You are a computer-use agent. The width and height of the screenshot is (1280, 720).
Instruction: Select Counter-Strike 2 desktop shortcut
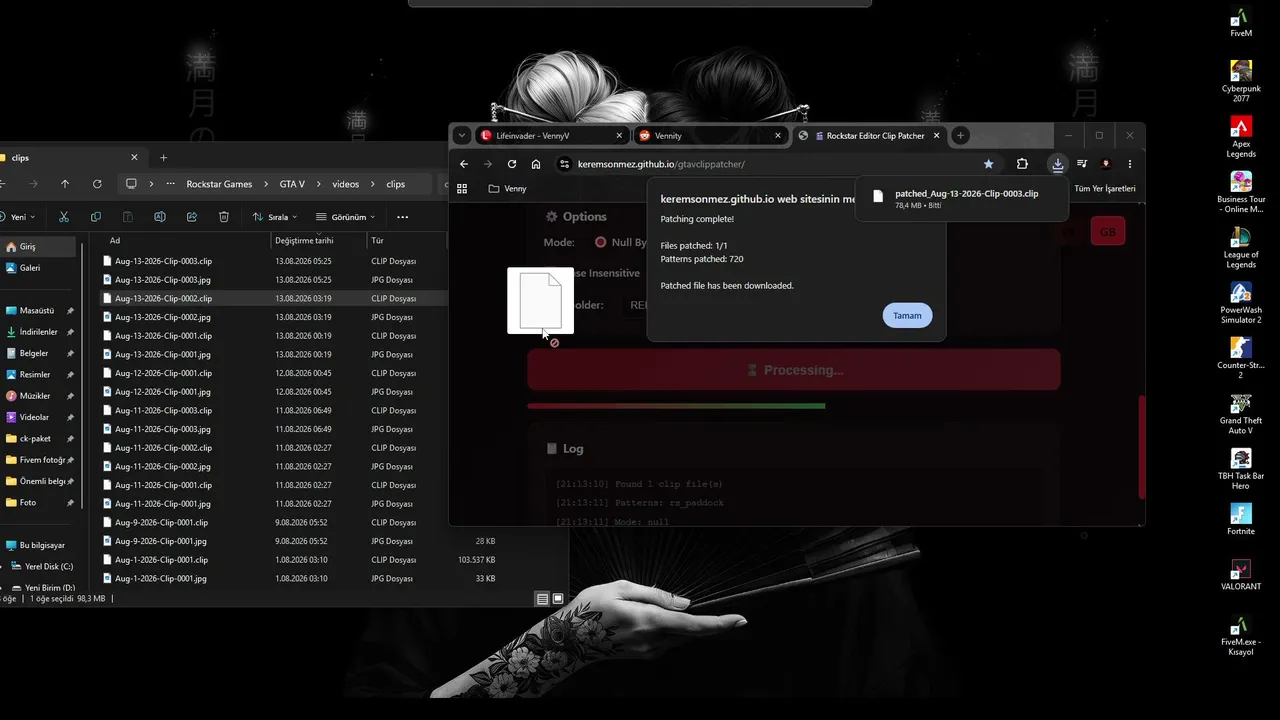click(1241, 358)
